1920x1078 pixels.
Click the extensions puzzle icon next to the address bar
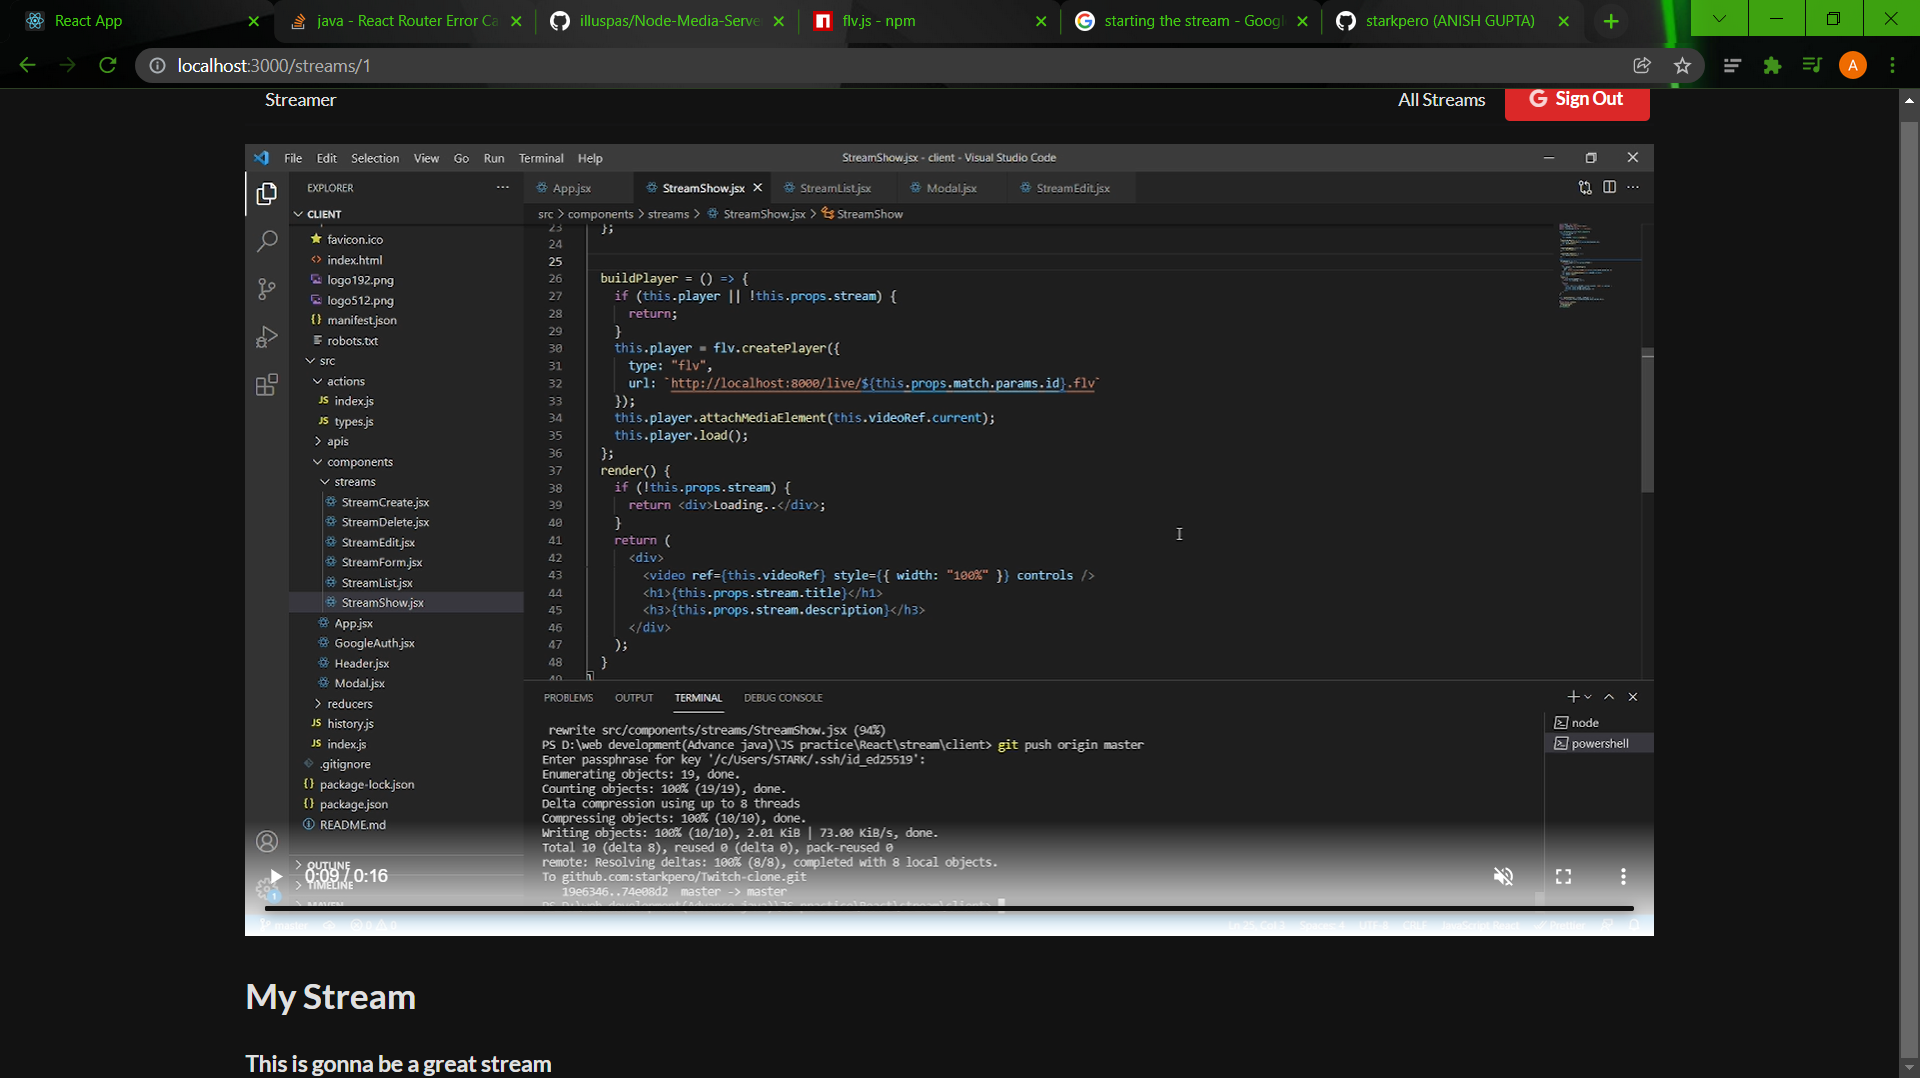(1774, 65)
